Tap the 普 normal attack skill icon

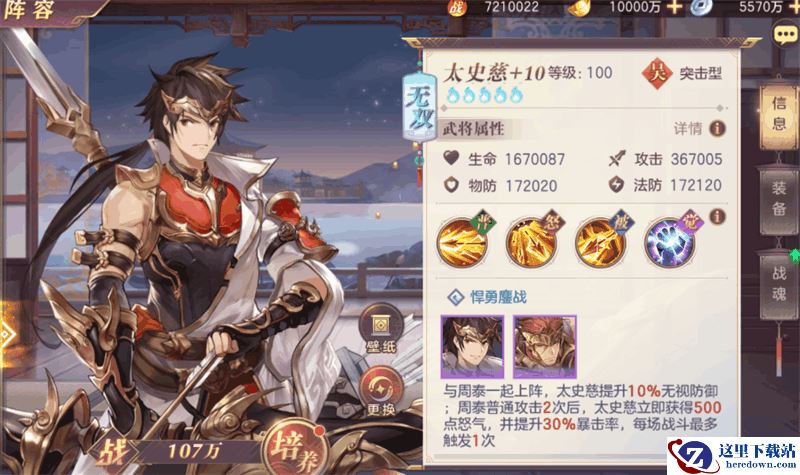463,241
